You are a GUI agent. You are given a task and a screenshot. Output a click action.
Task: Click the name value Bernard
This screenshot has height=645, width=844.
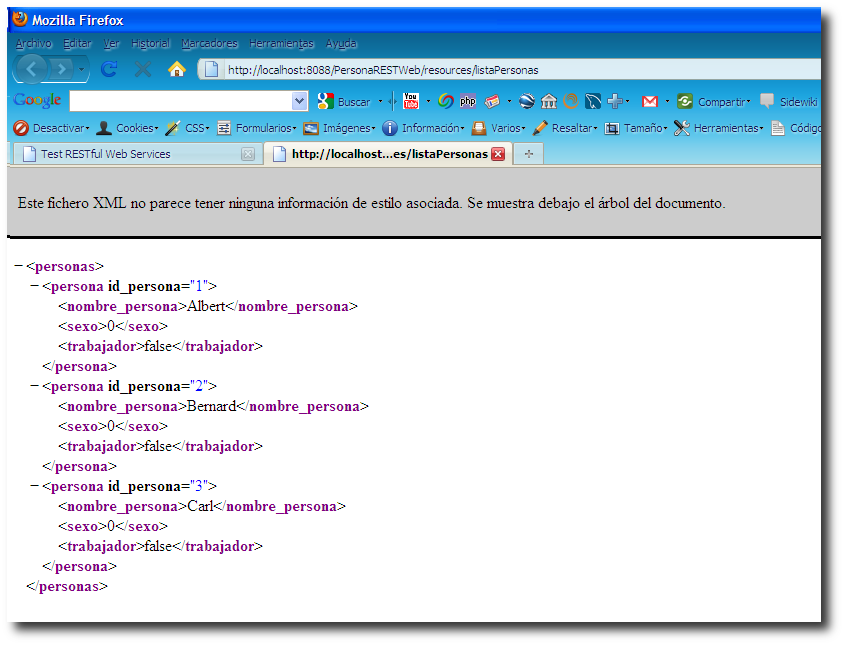[212, 406]
